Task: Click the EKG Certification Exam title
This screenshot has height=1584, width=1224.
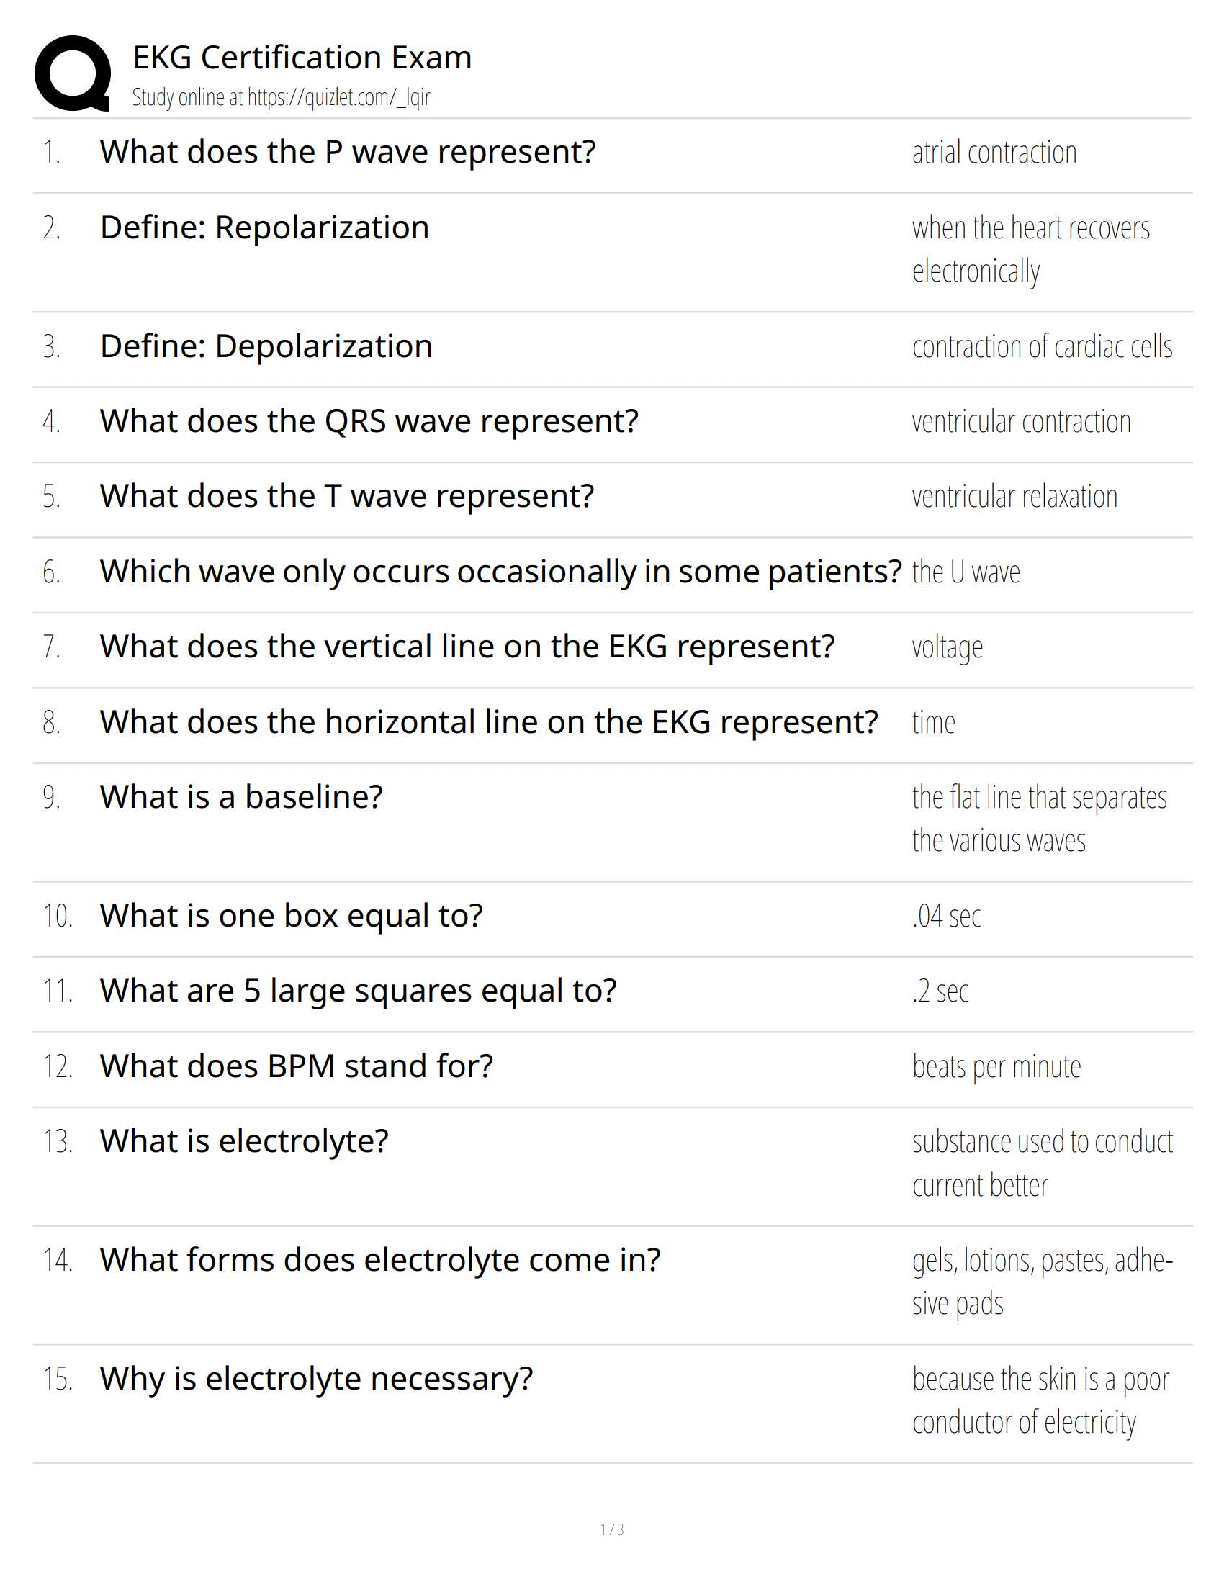Action: (302, 57)
